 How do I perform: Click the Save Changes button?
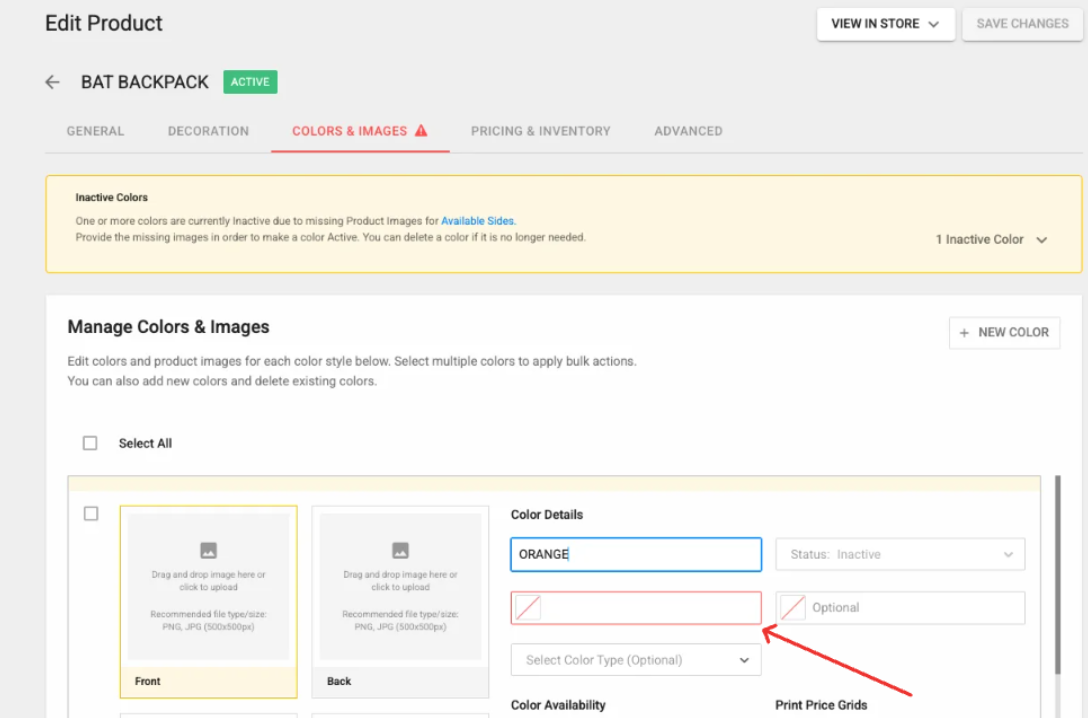(x=1022, y=24)
